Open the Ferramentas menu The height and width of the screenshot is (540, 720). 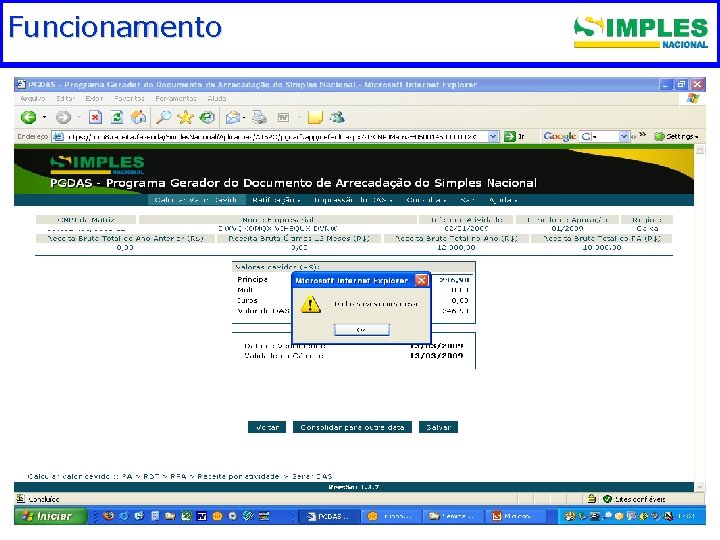(176, 98)
